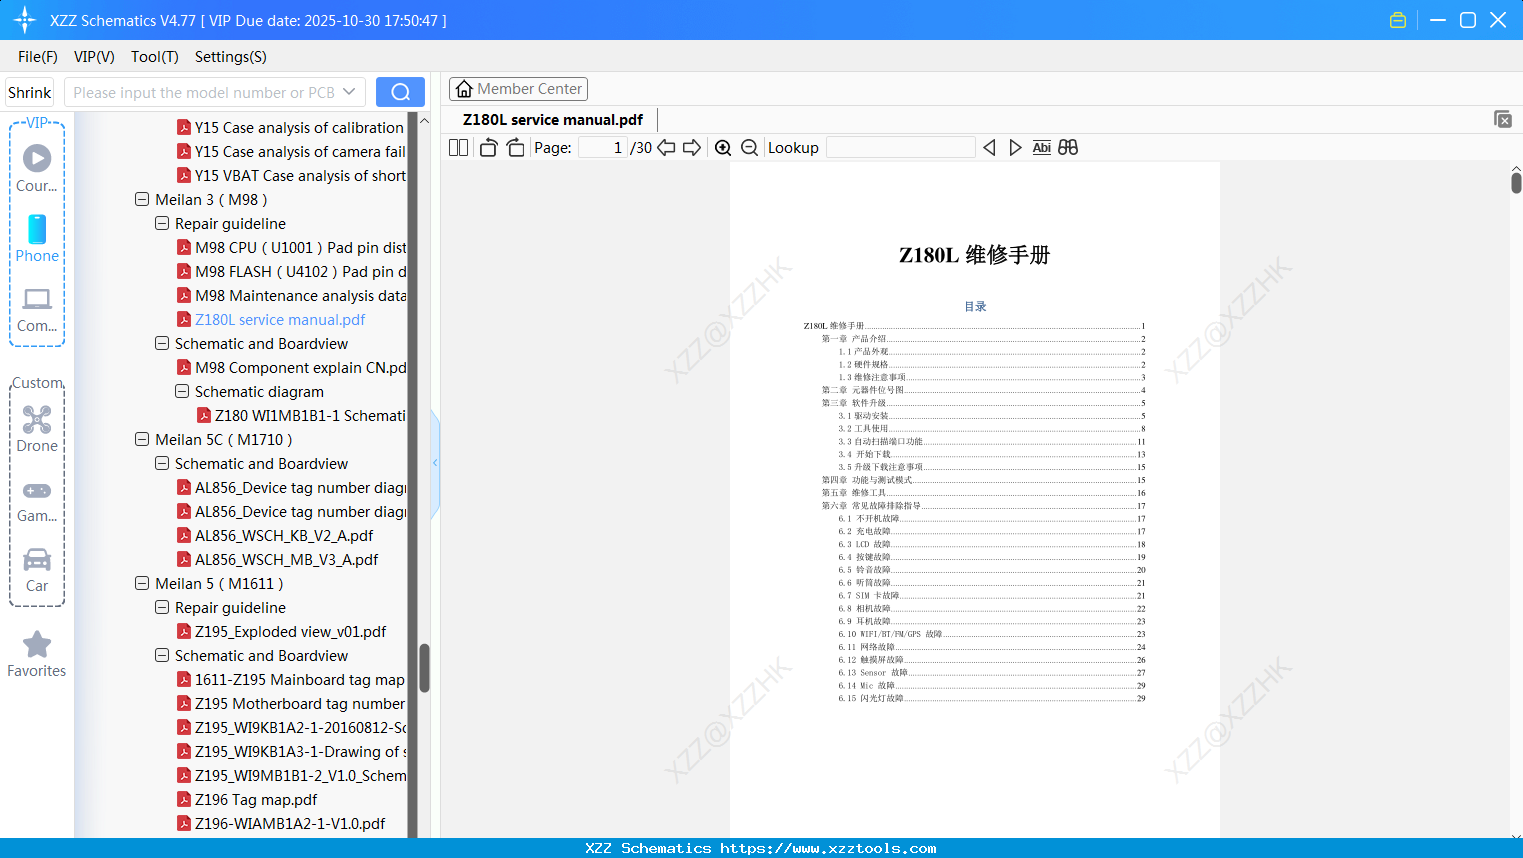The height and width of the screenshot is (858, 1523).
Task: Switch to two-page view mode
Action: (457, 147)
